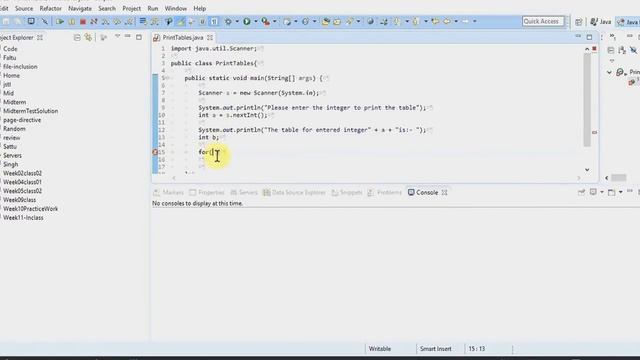640x360 pixels.
Task: Open the Window menu
Action: (x=176, y=8)
